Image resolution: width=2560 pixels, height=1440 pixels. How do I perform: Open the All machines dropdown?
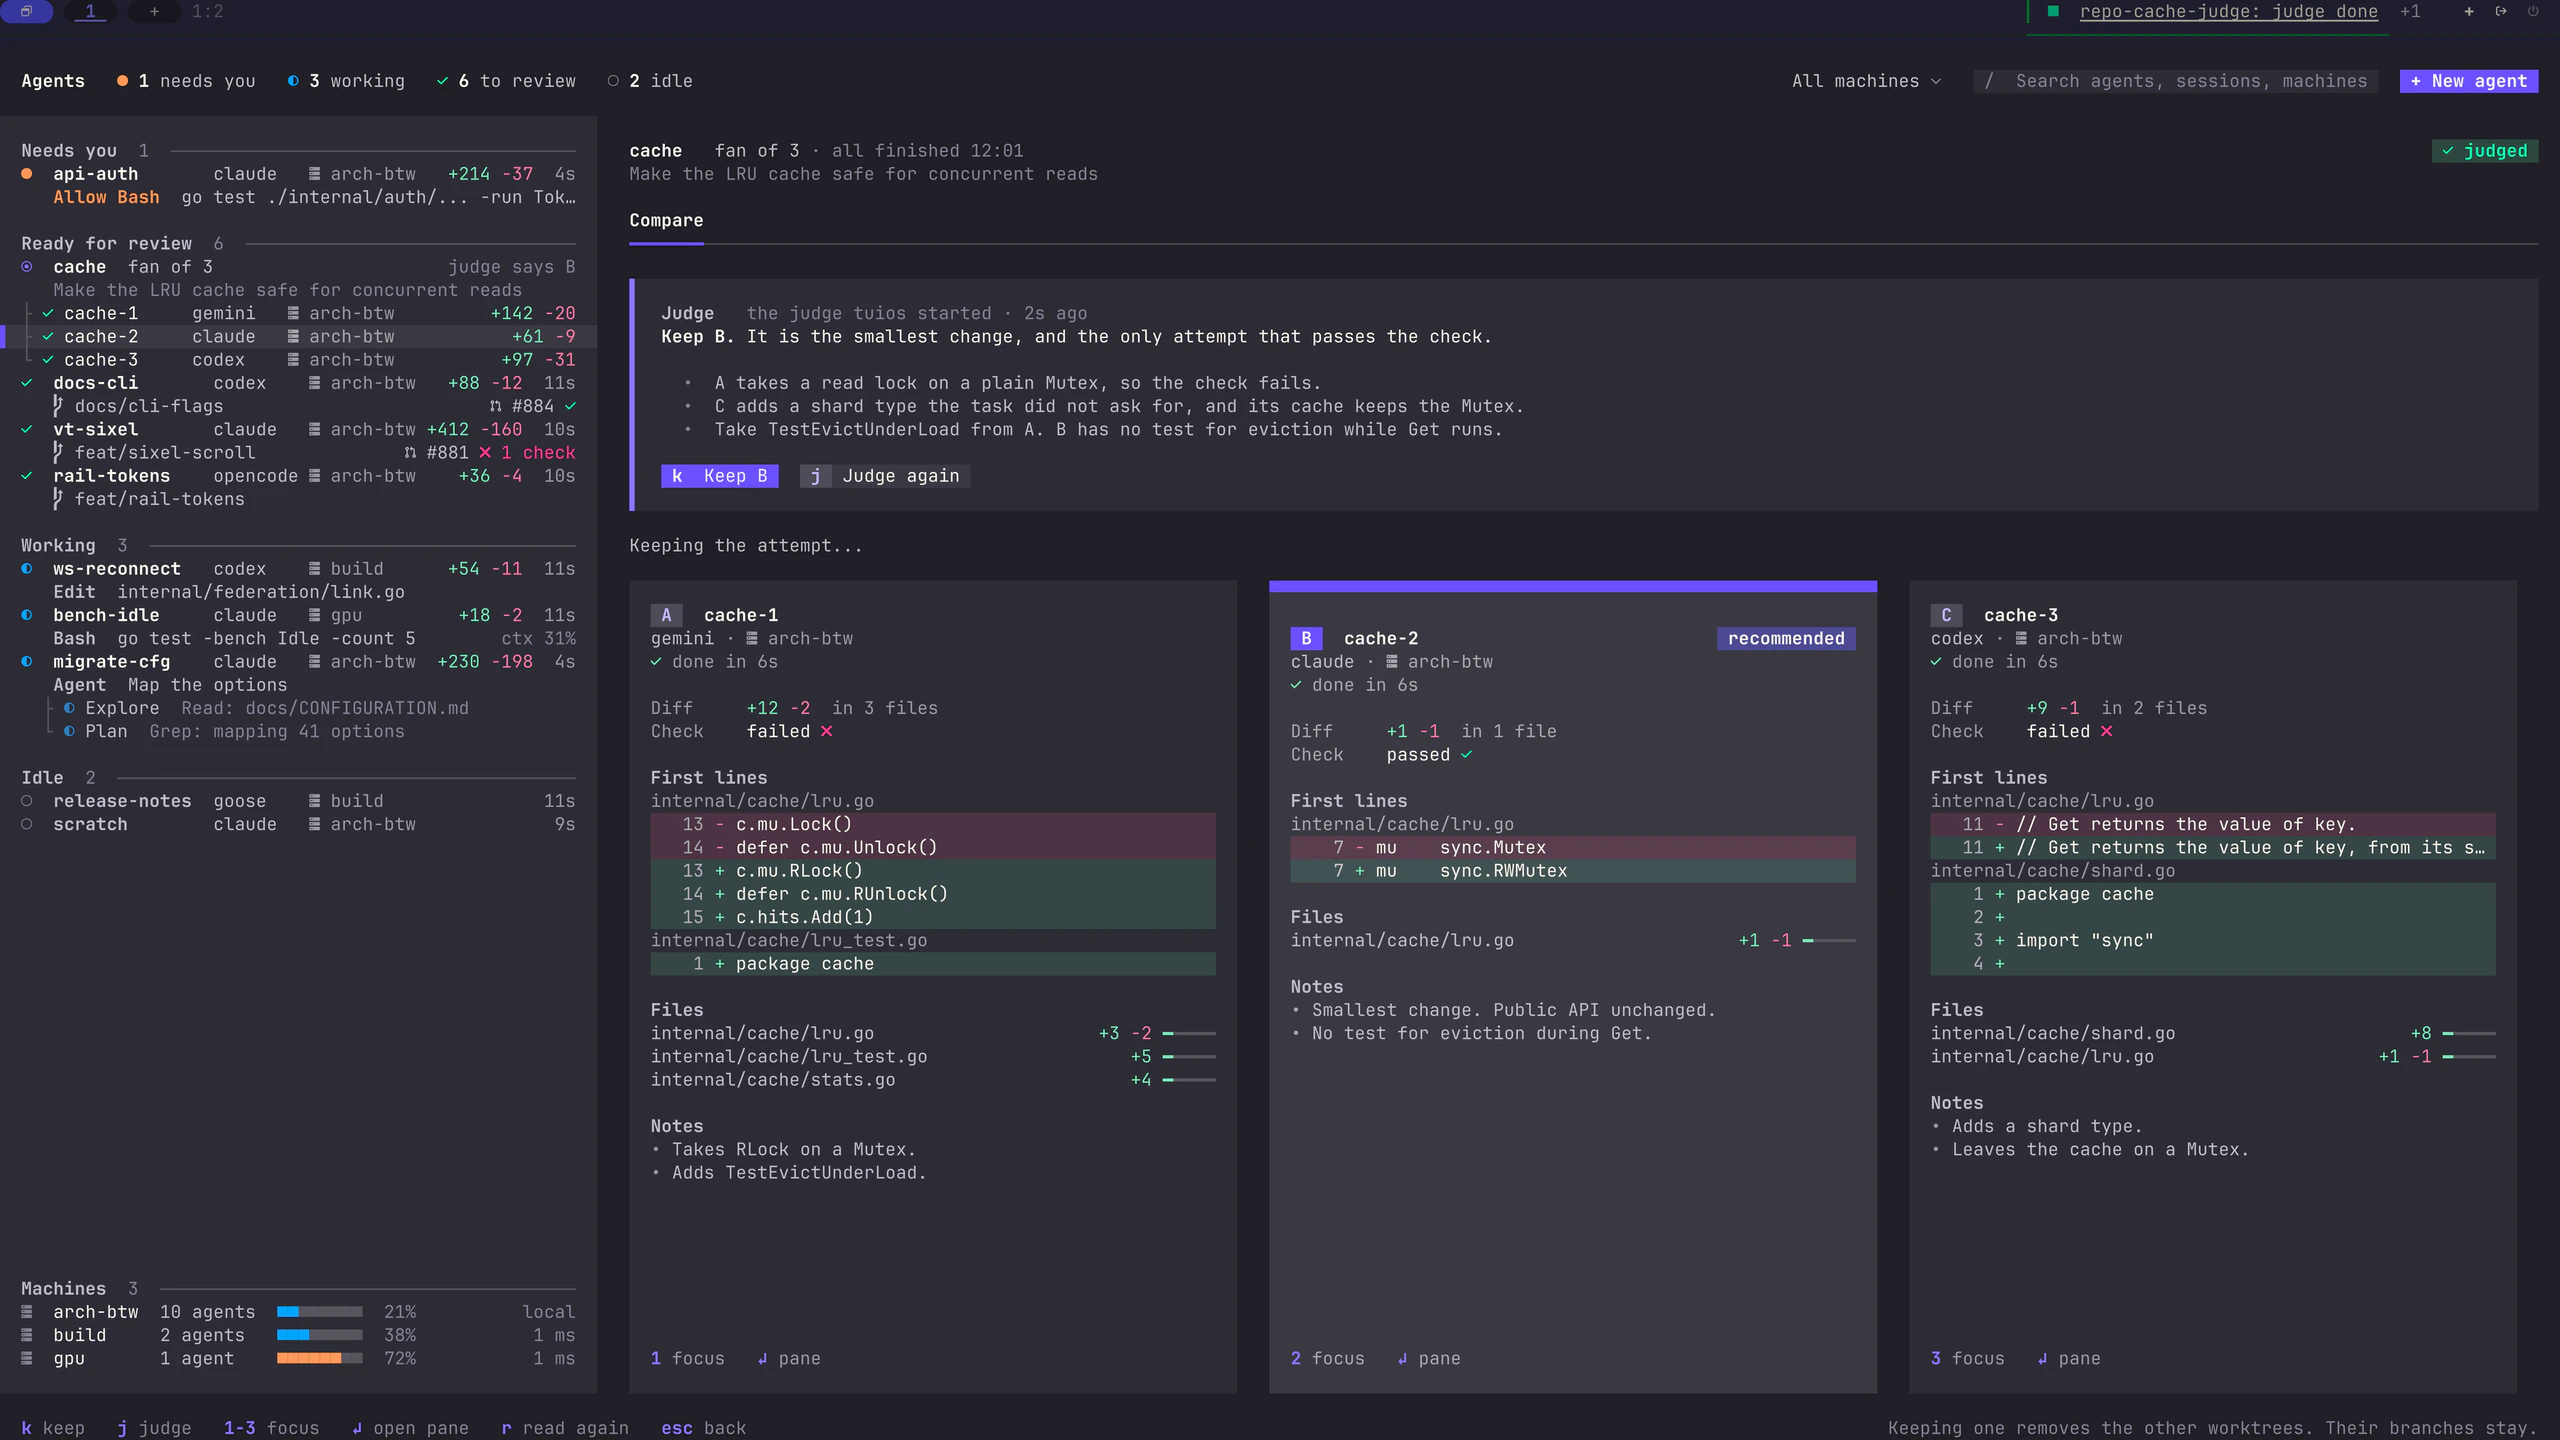(1866, 81)
